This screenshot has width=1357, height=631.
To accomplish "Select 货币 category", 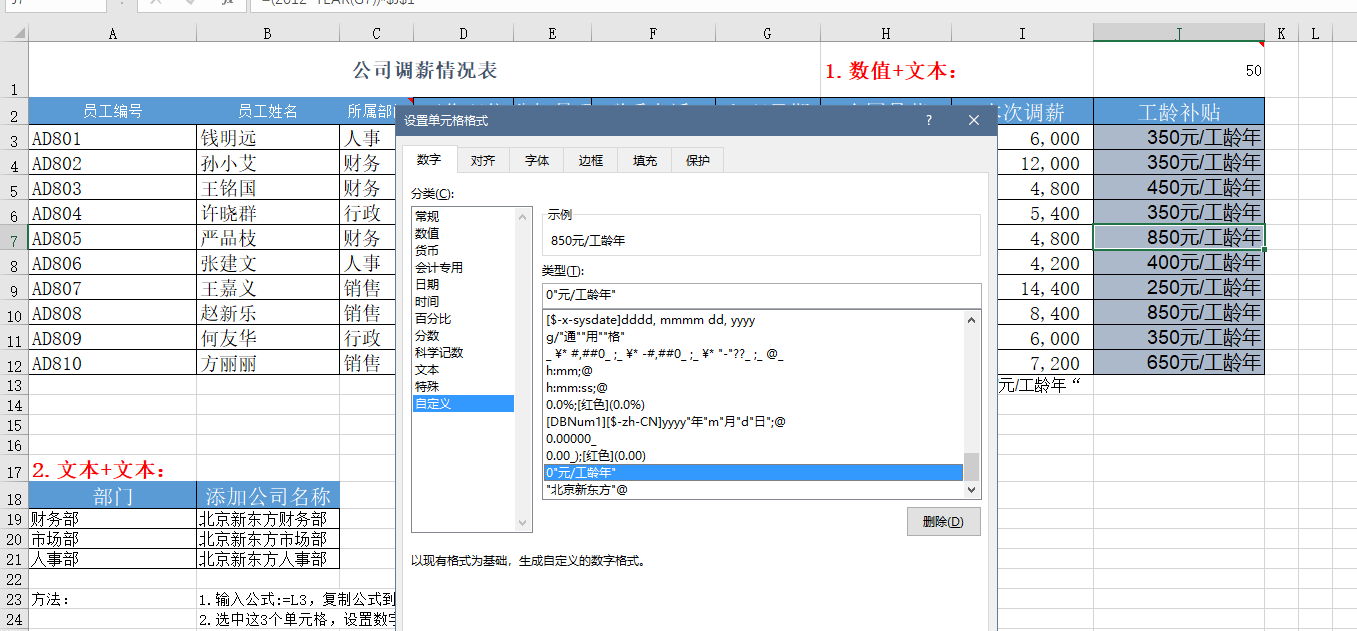I will (x=463, y=250).
